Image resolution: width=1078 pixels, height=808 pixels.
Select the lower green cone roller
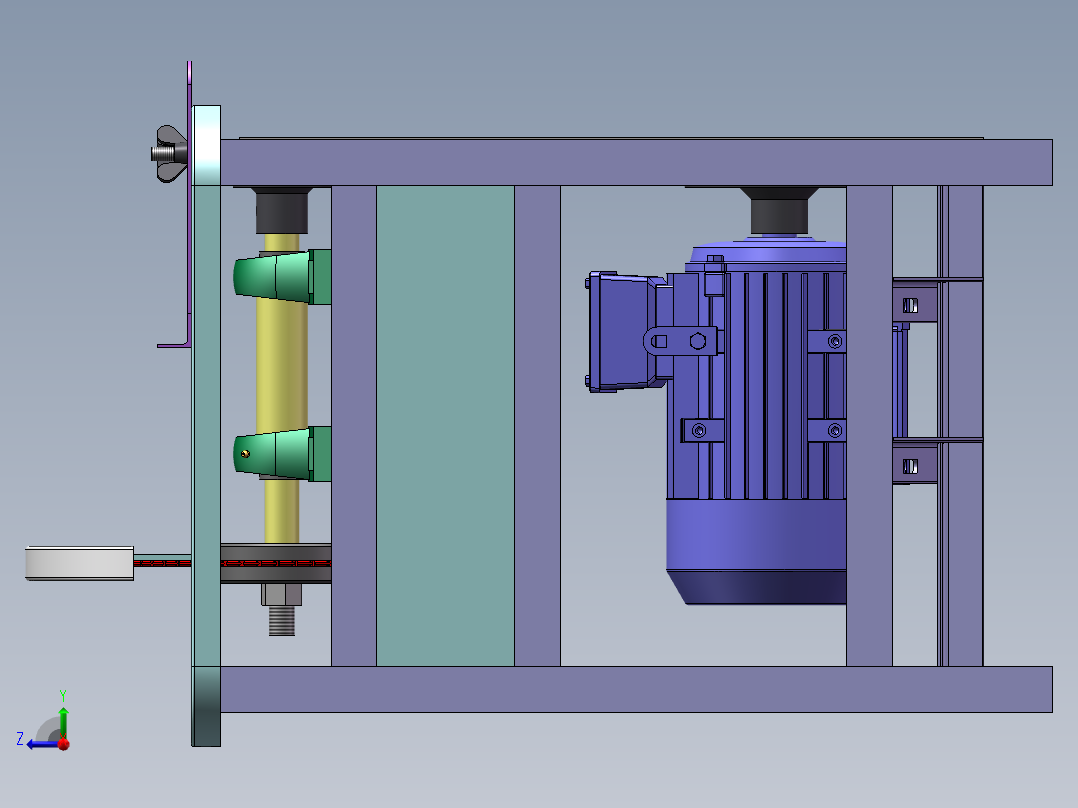pos(272,455)
